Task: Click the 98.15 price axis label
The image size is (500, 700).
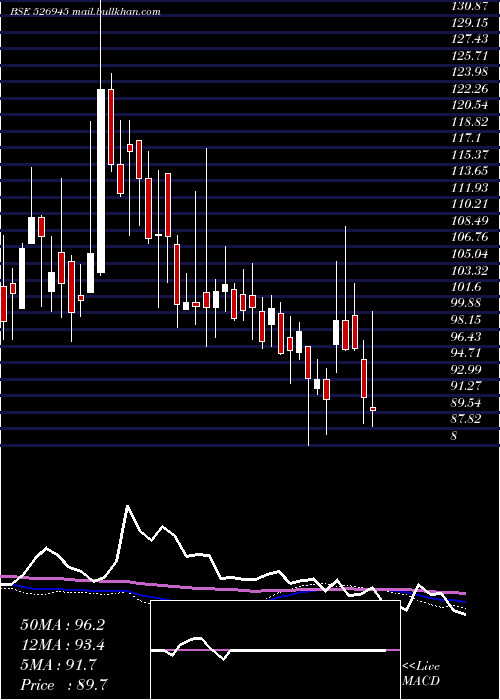Action: pyautogui.click(x=464, y=320)
